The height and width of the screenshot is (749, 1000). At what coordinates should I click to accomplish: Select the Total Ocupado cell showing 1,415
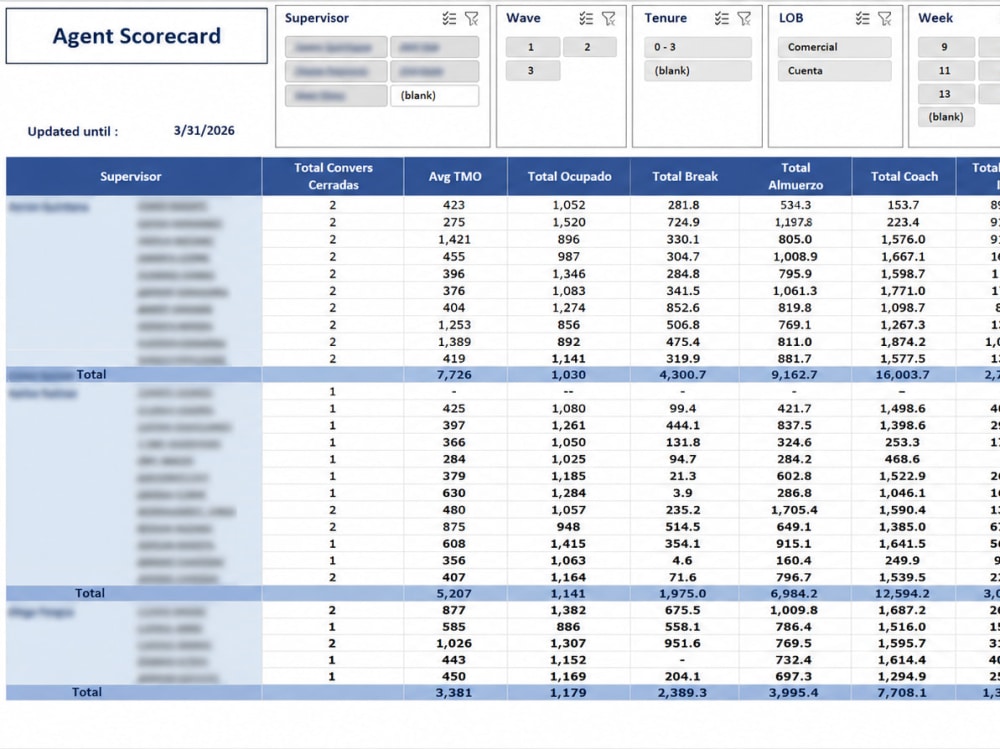click(569, 544)
